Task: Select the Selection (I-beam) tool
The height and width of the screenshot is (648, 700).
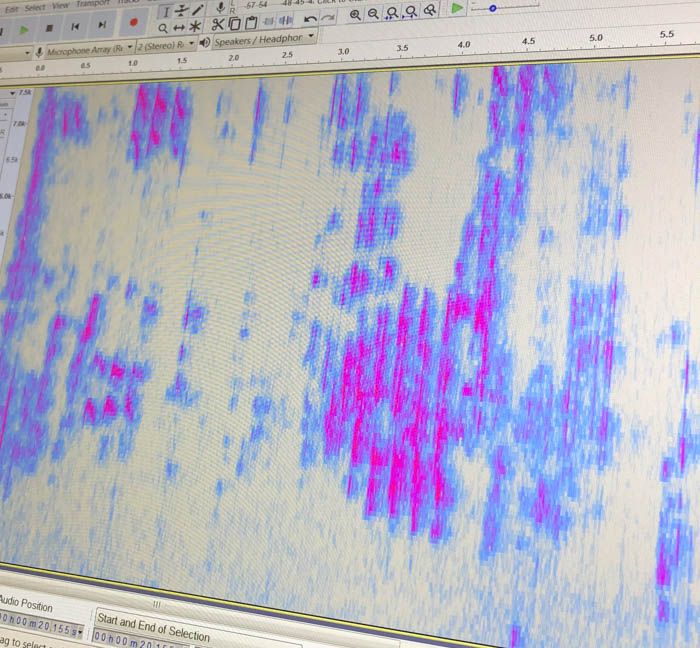Action: click(166, 12)
